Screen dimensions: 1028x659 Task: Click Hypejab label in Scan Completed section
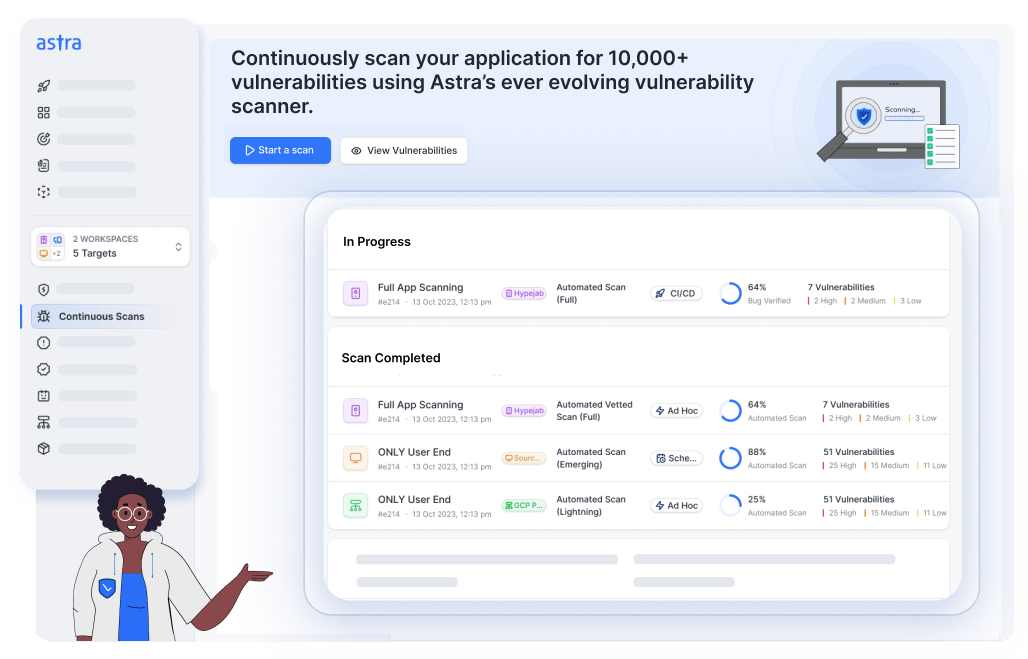tap(524, 411)
